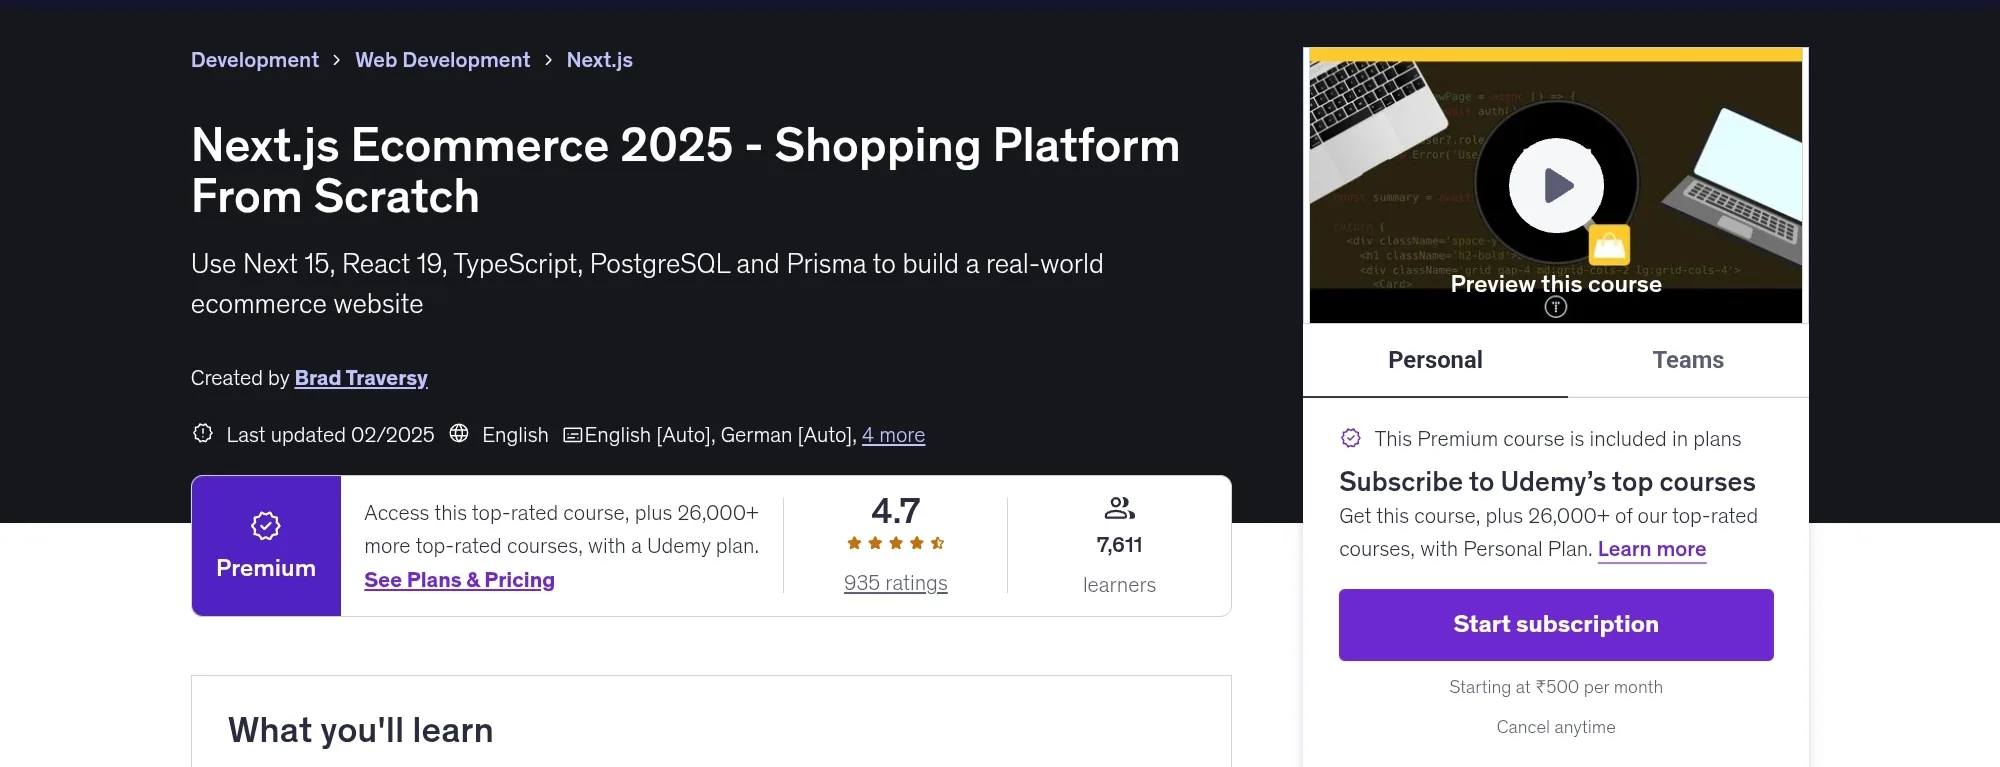The width and height of the screenshot is (2000, 767).
Task: View the 935 ratings link
Action: coord(896,583)
